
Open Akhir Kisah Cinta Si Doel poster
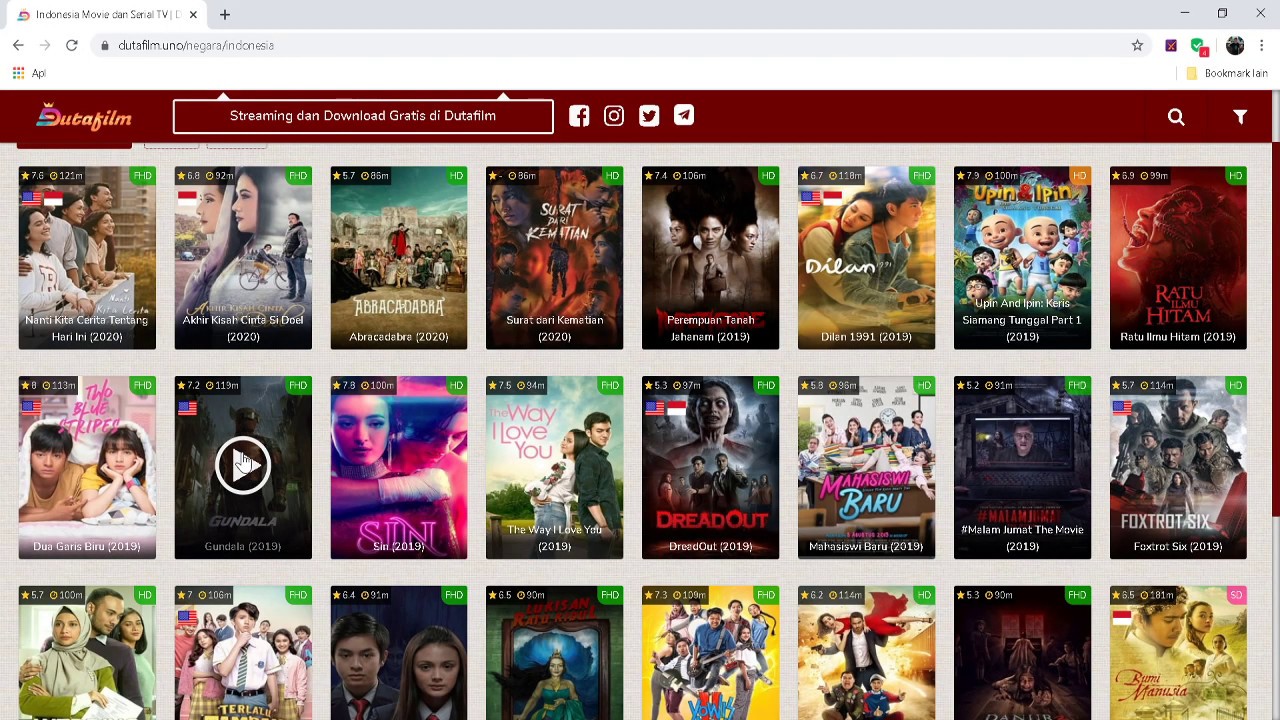coord(243,258)
